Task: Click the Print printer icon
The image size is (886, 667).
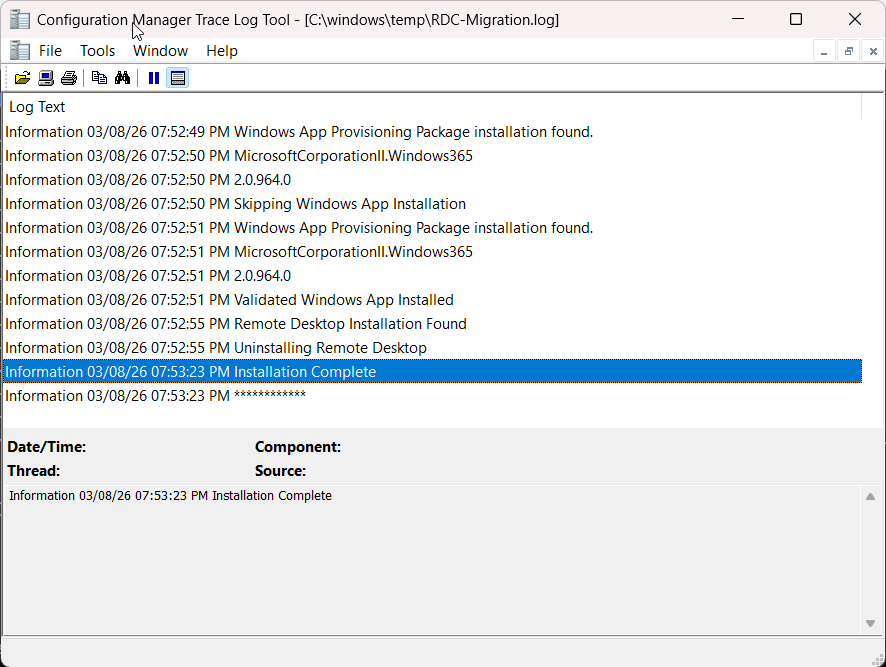Action: tap(68, 78)
